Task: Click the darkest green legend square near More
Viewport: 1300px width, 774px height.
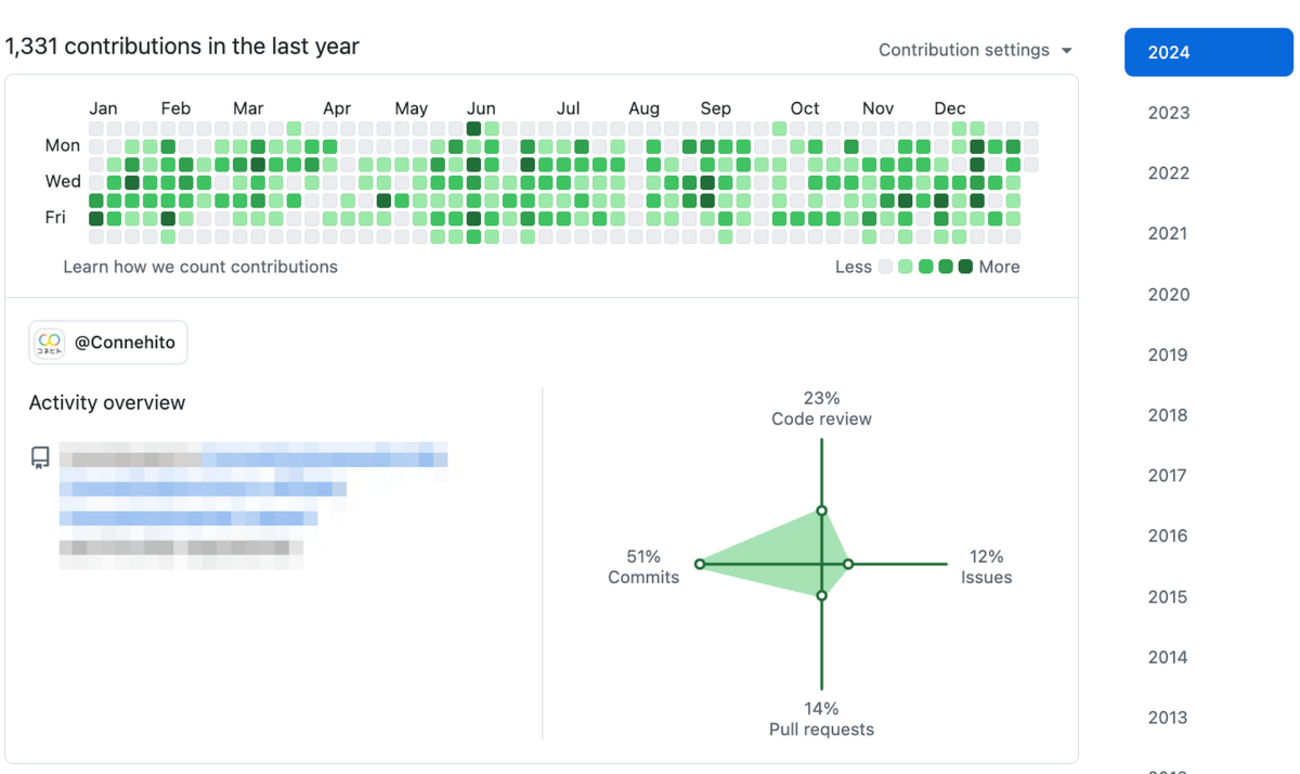Action: 965,267
